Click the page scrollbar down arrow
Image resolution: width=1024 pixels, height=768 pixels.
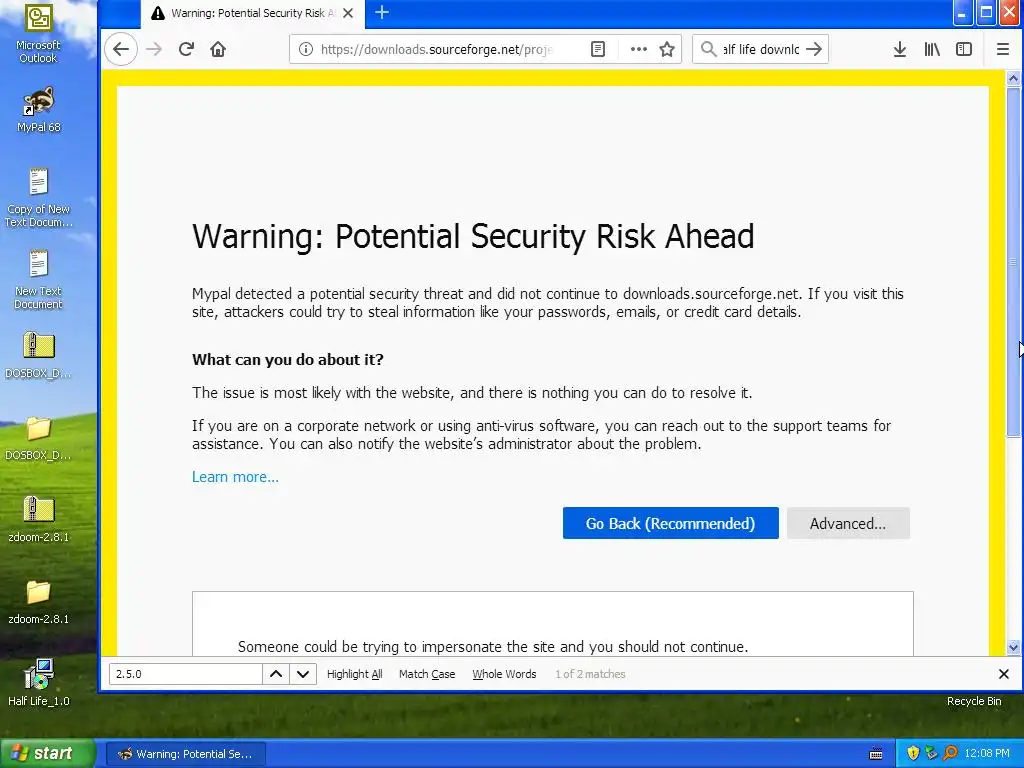tap(1013, 647)
